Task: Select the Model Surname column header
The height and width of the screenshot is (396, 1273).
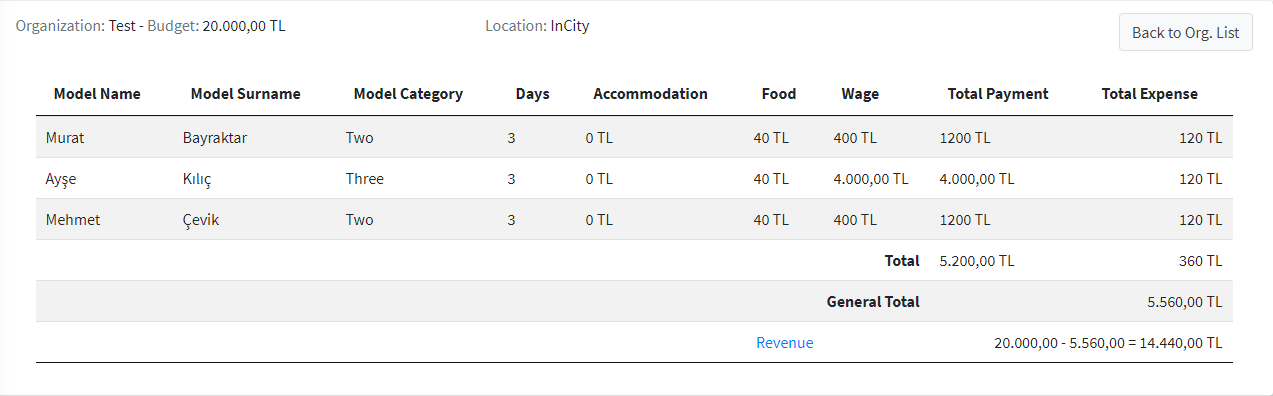Action: [245, 94]
